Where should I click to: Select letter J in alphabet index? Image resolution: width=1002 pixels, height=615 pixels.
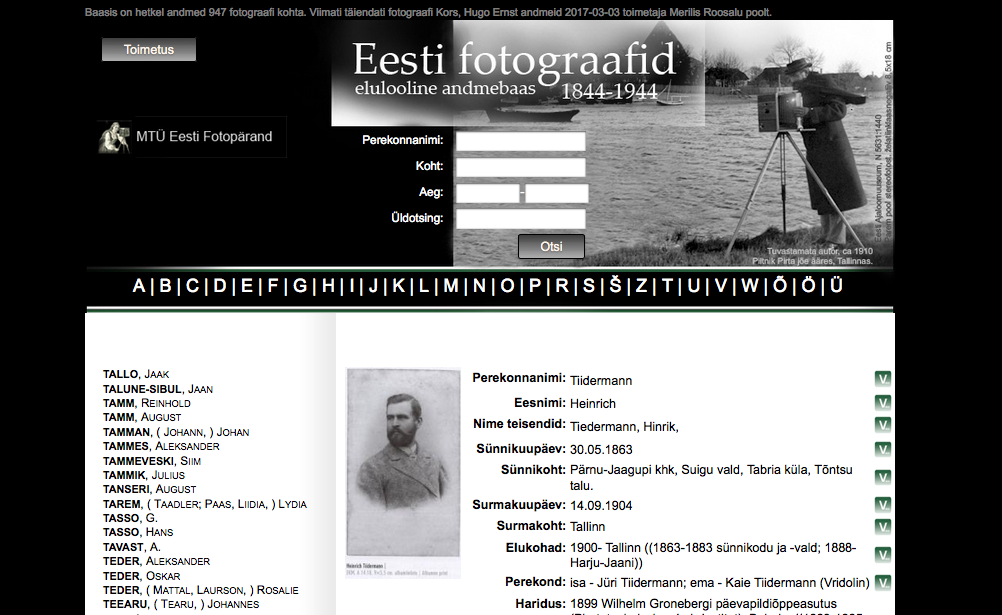(x=373, y=286)
